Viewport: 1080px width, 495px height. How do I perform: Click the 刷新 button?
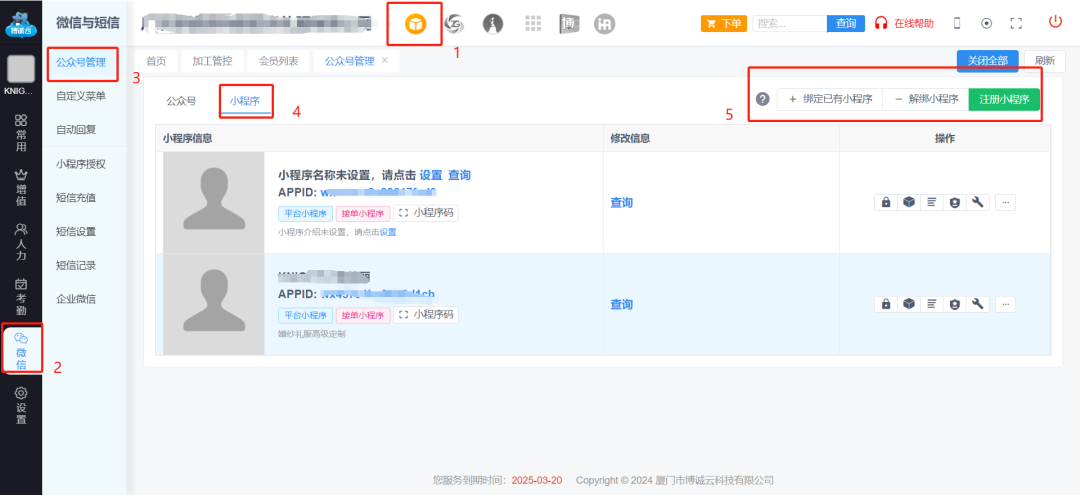1043,61
